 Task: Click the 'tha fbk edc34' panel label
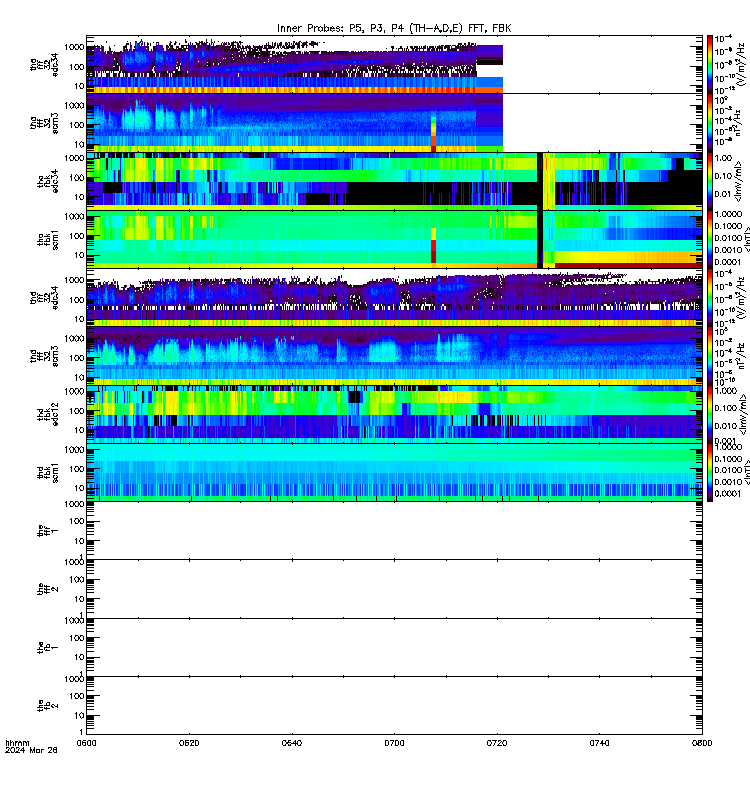48,181
